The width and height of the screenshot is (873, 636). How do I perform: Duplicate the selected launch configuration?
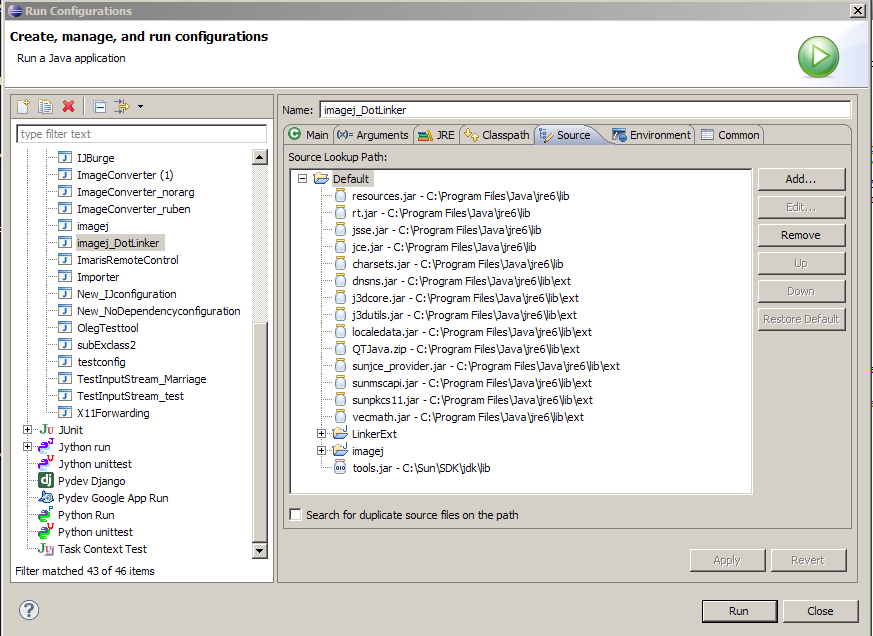click(44, 106)
